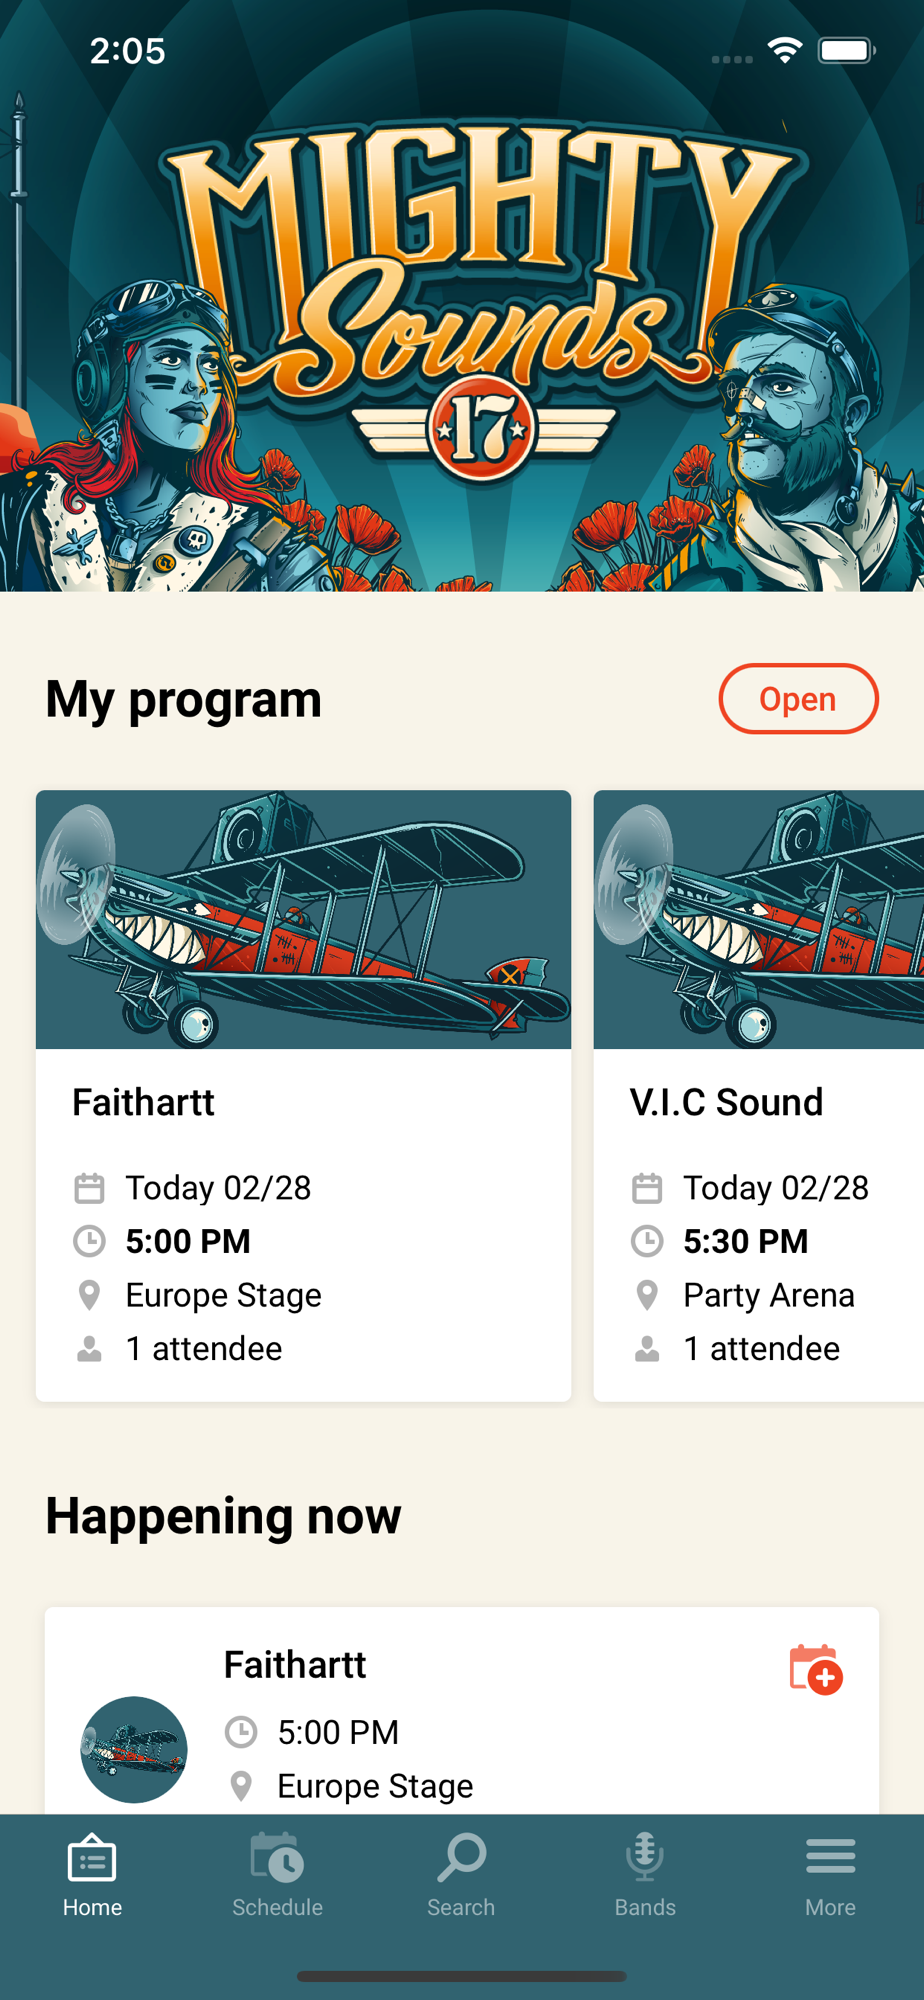Tap the Wi-Fi status icon
Screen dimensions: 924x2000
pyautogui.click(x=785, y=50)
